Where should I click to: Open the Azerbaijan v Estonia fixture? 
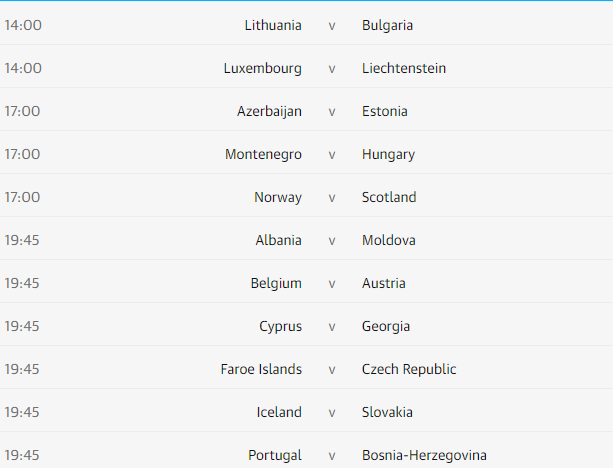tap(332, 111)
